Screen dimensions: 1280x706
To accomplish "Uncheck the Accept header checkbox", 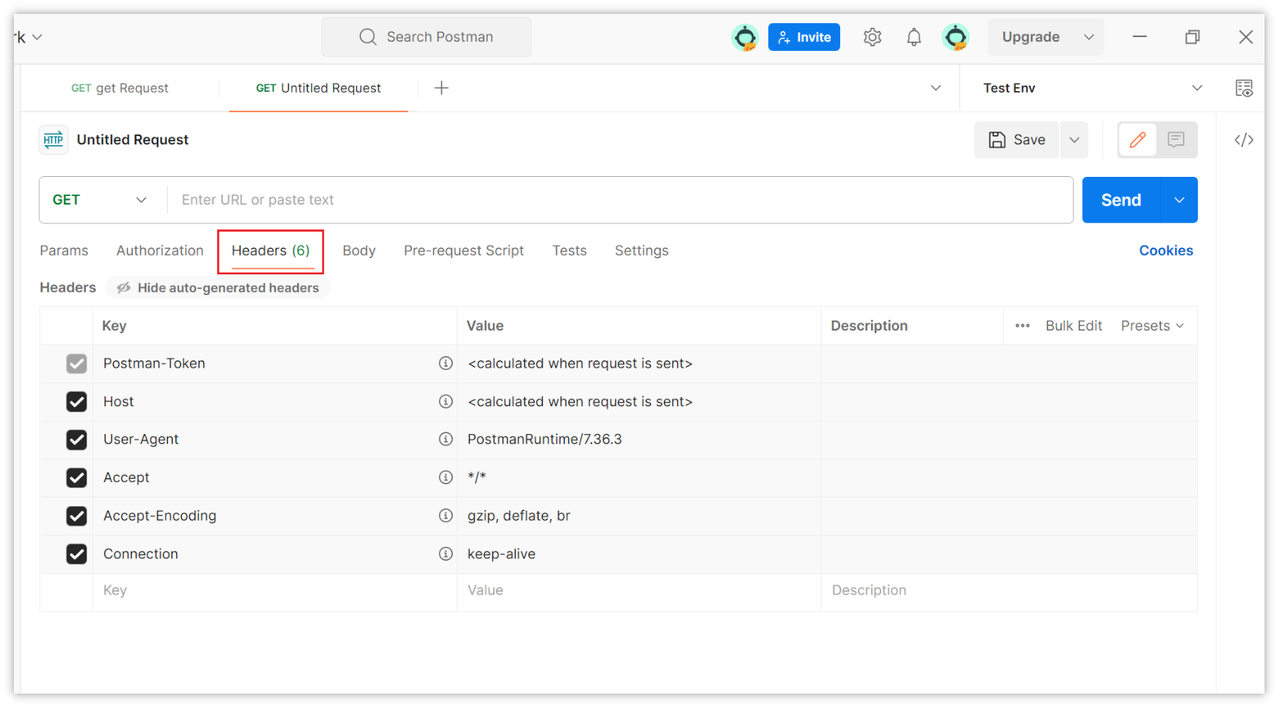I will (76, 478).
